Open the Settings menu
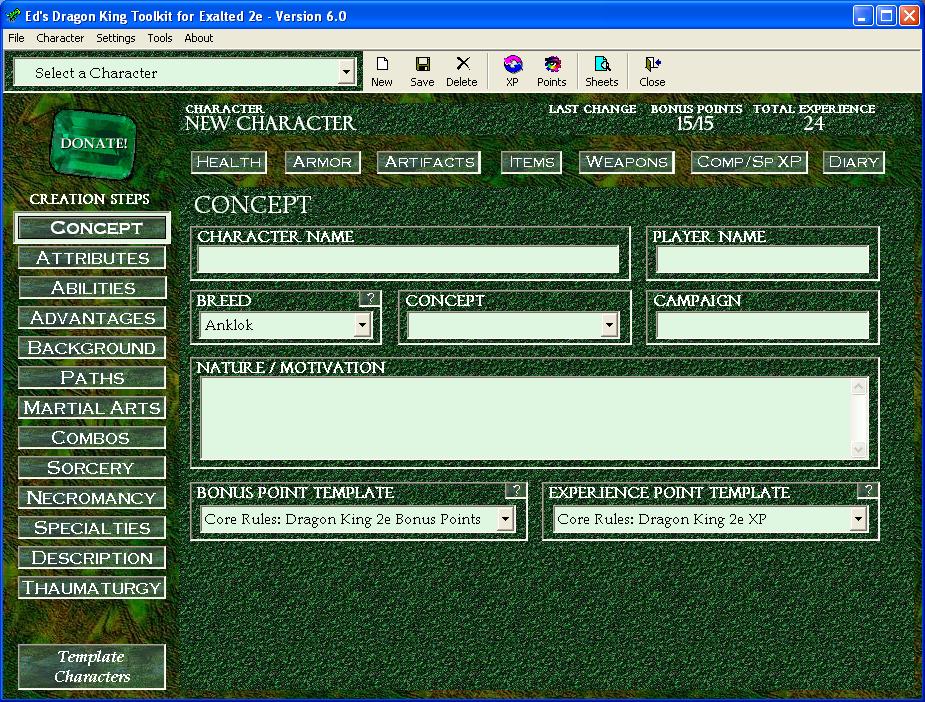Image resolution: width=925 pixels, height=702 pixels. 116,38
